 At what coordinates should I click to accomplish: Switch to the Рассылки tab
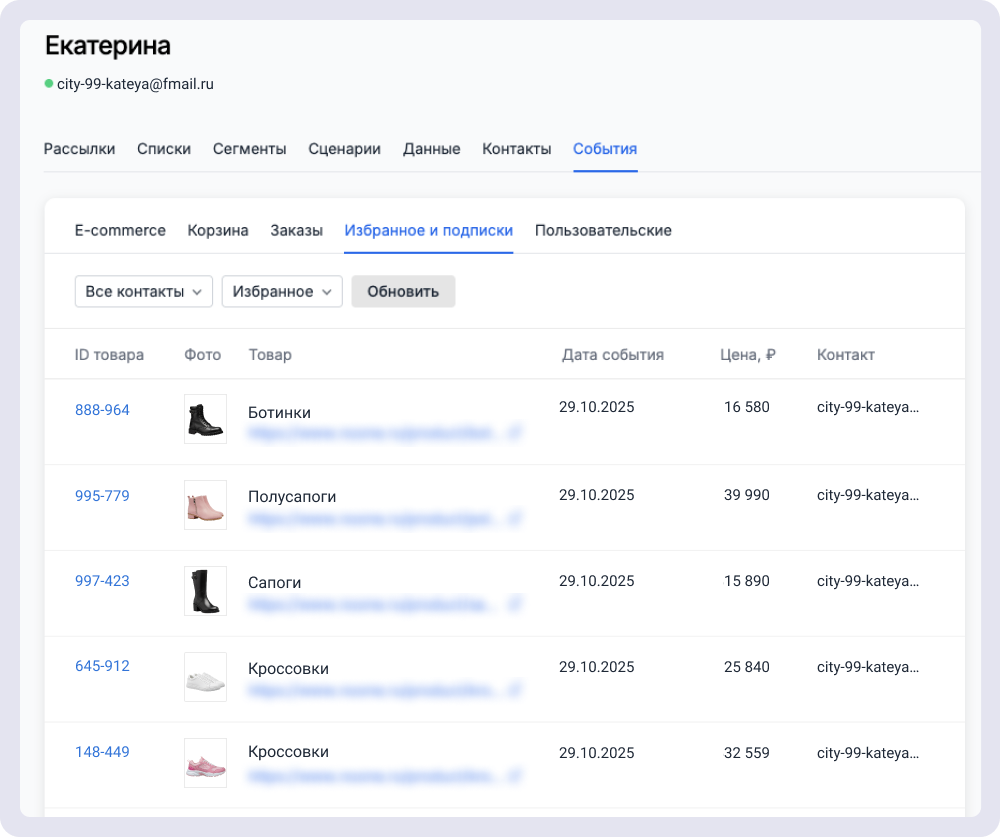click(79, 149)
